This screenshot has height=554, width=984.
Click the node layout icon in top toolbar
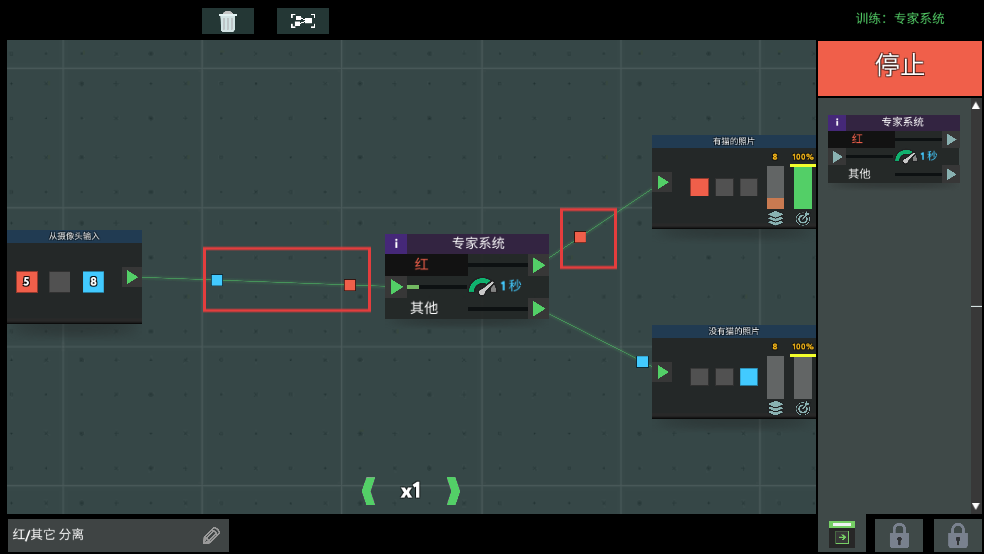(302, 21)
